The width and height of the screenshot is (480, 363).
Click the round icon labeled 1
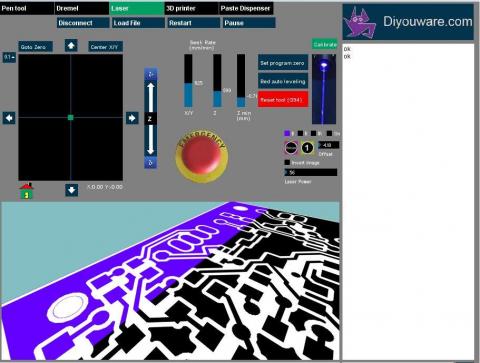pos(307,148)
